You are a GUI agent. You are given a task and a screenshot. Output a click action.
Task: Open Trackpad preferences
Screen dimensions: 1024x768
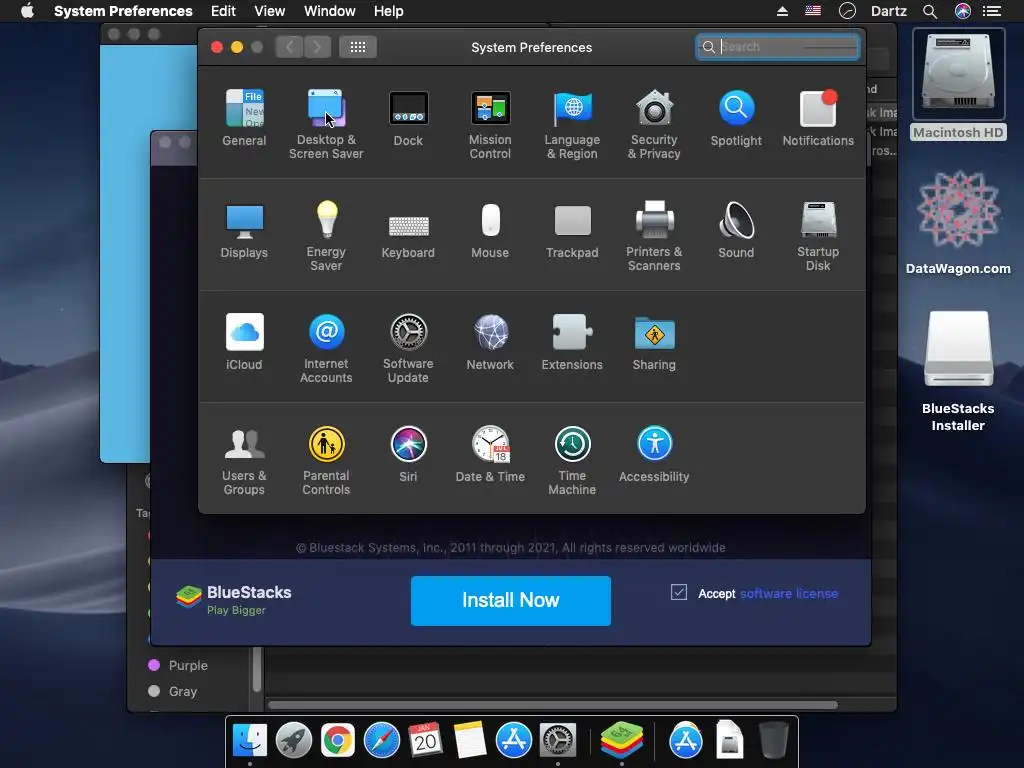(x=572, y=230)
